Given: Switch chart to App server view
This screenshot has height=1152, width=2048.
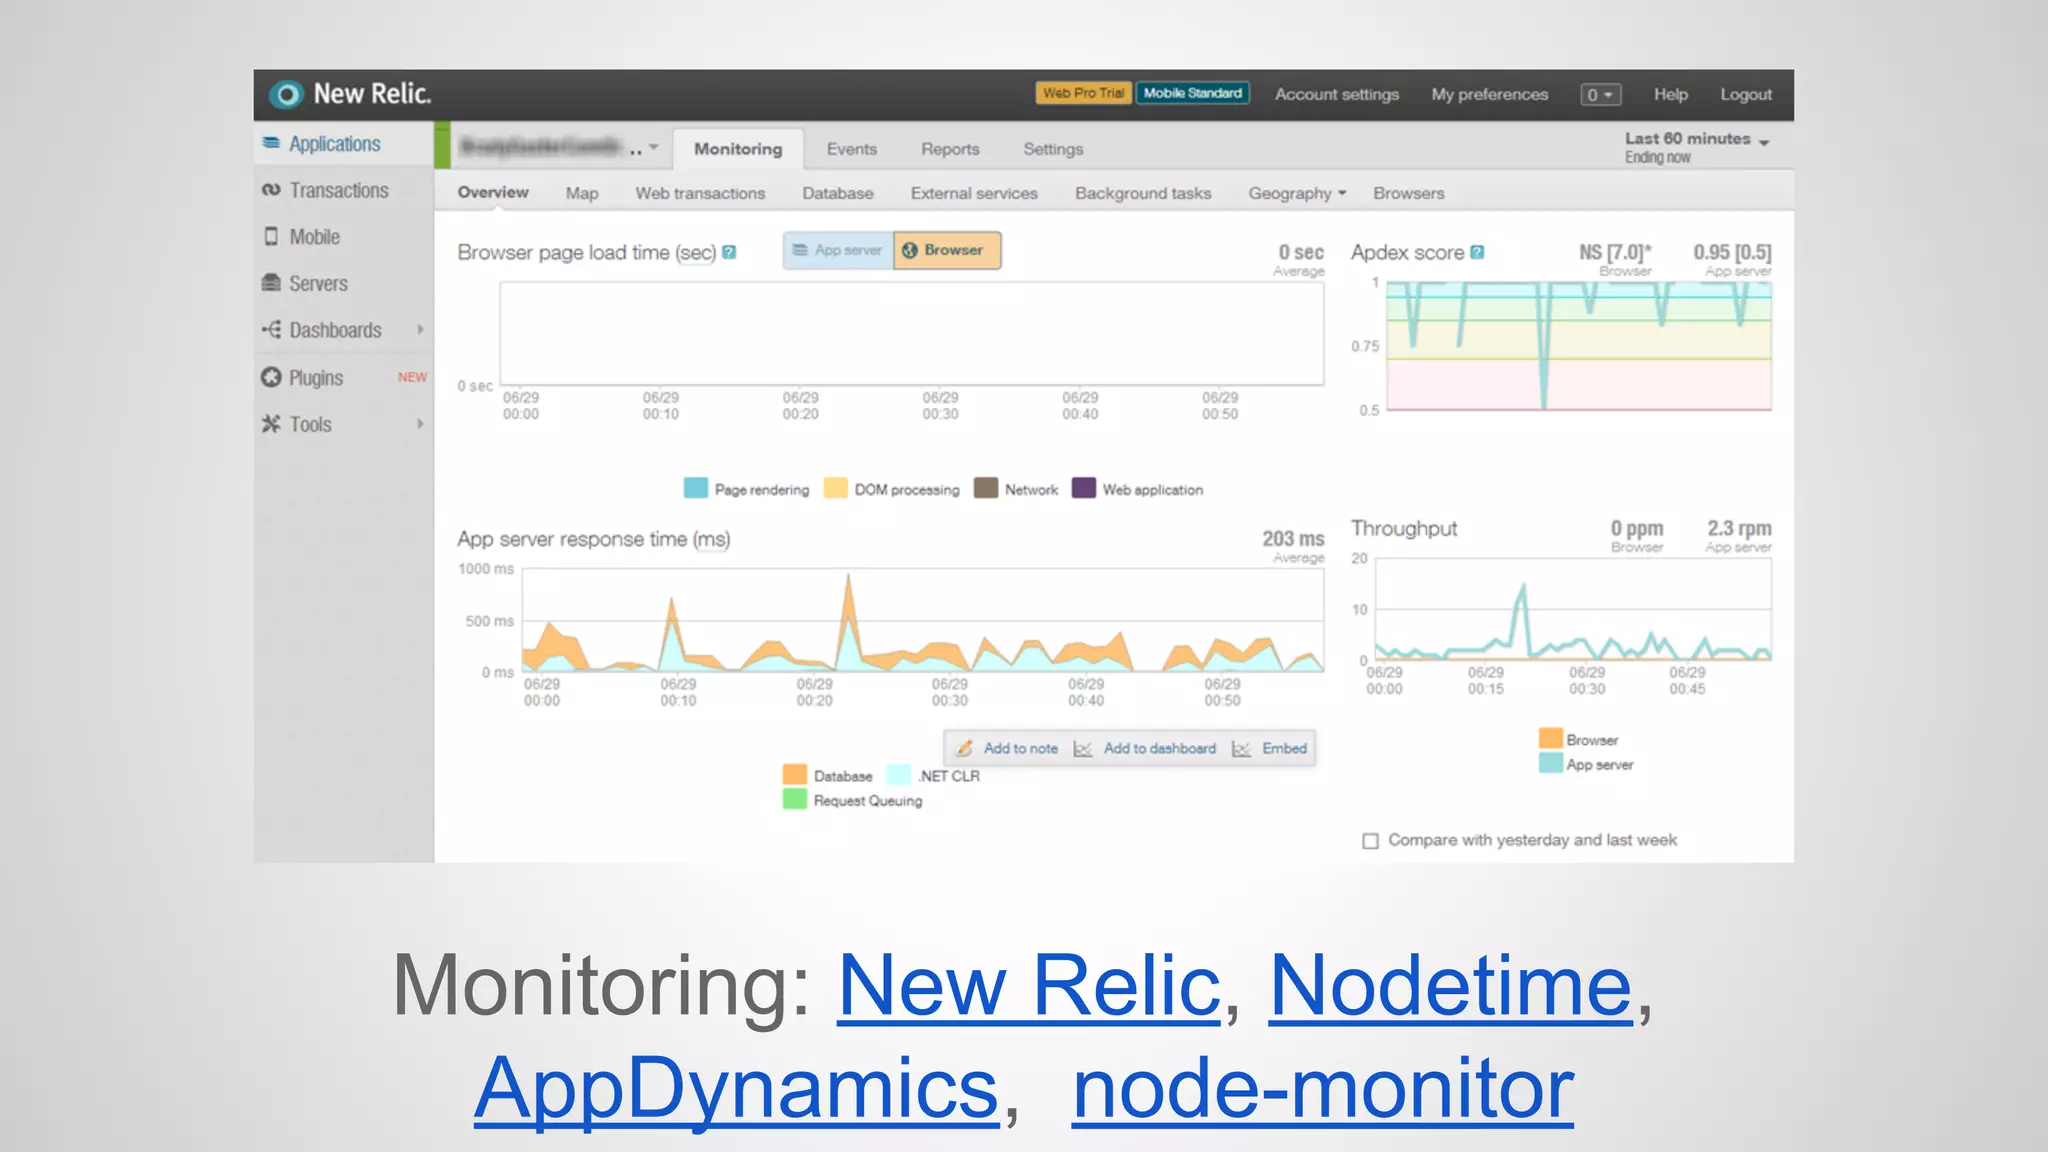Looking at the screenshot, I should [838, 250].
